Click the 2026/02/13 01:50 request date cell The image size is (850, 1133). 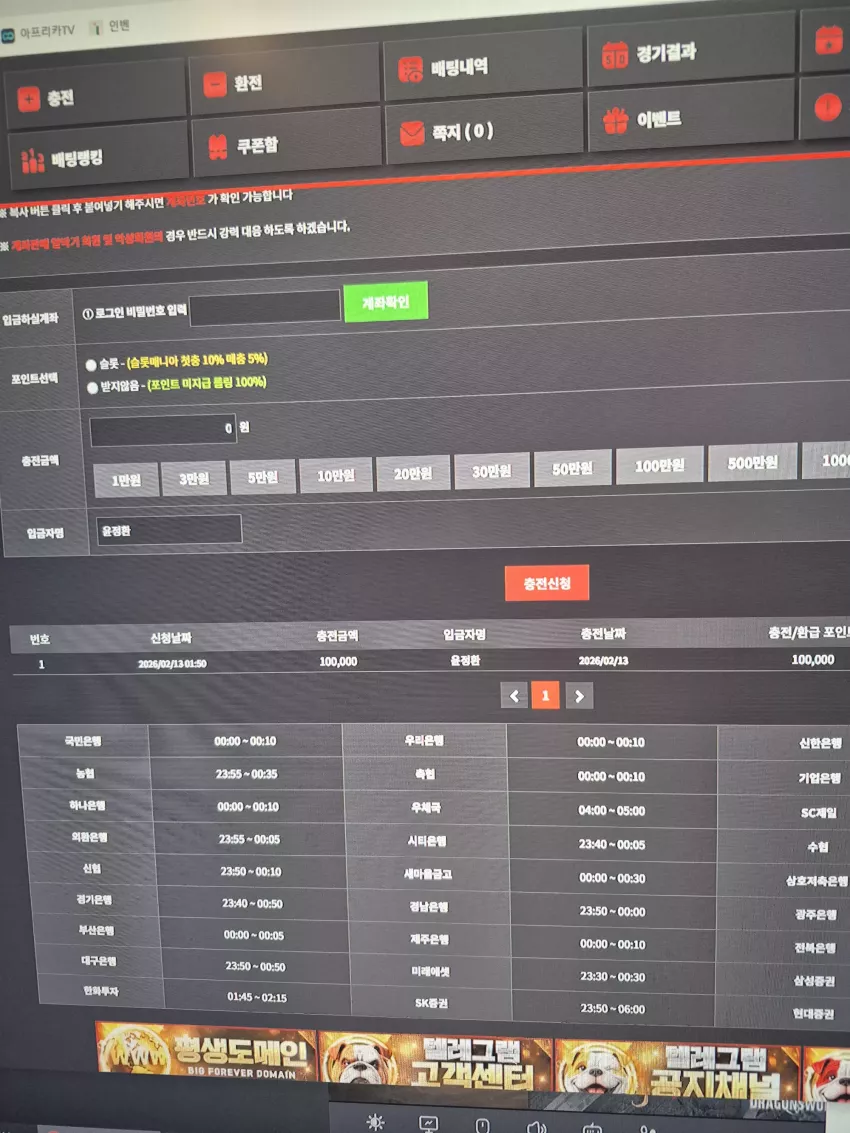point(172,664)
